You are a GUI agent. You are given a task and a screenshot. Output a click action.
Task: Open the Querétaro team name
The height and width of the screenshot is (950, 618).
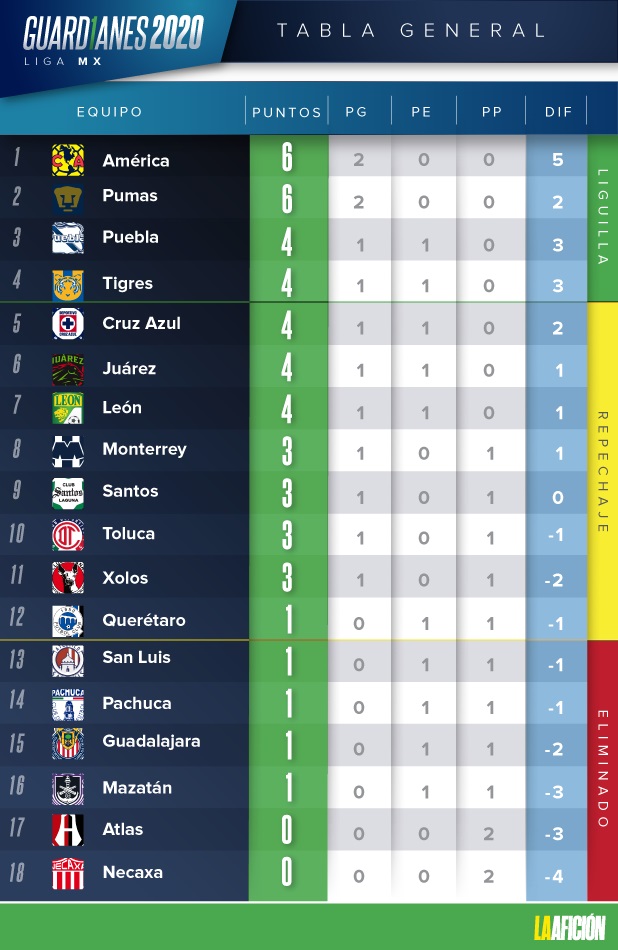pyautogui.click(x=144, y=620)
